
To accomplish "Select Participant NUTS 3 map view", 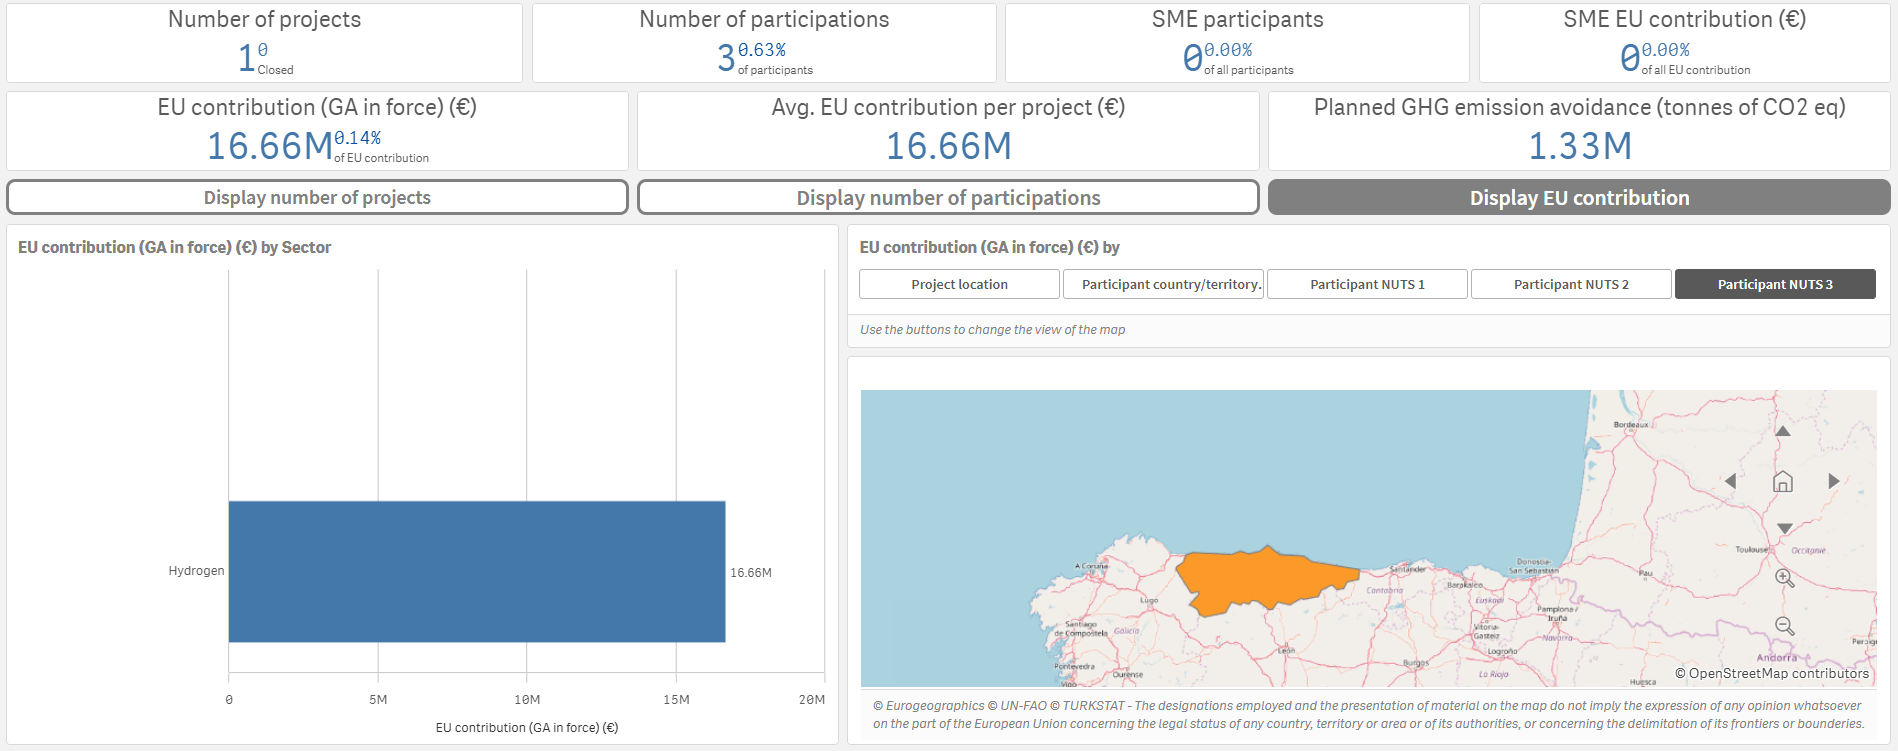I will (x=1775, y=284).
